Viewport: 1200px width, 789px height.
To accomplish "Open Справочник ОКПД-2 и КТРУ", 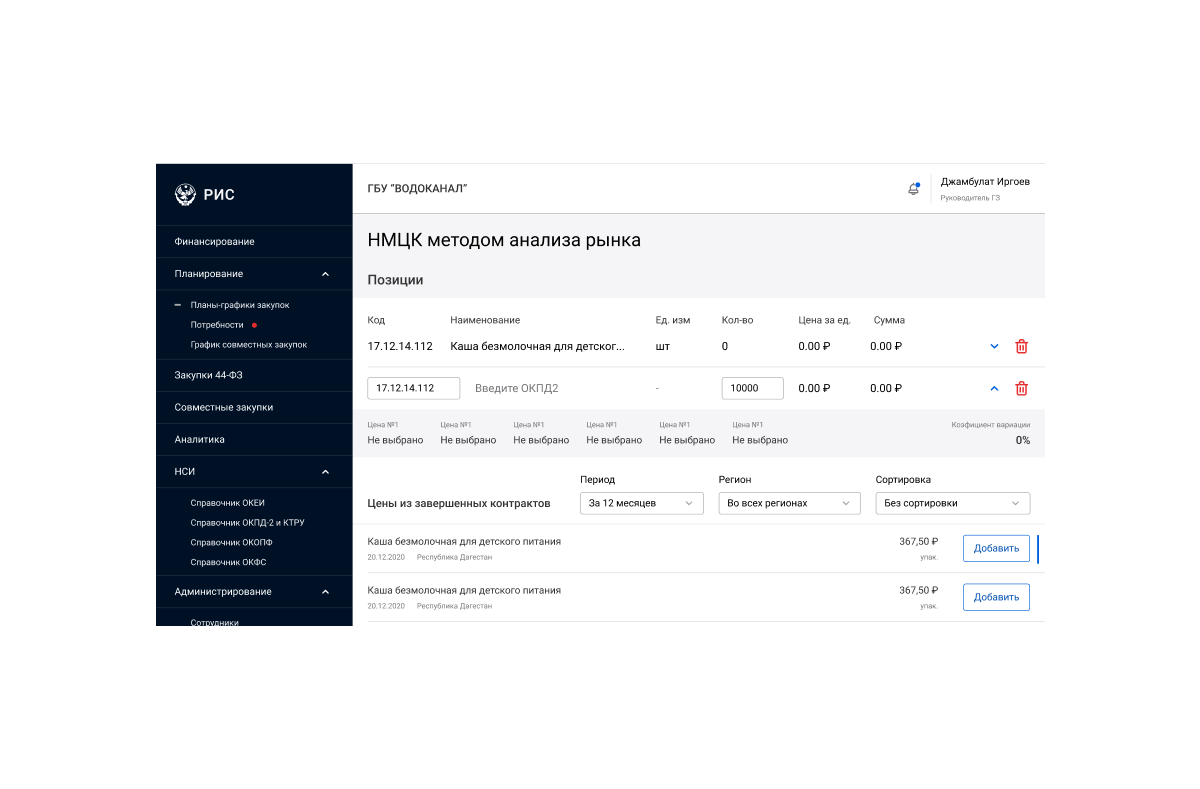I will click(x=247, y=522).
